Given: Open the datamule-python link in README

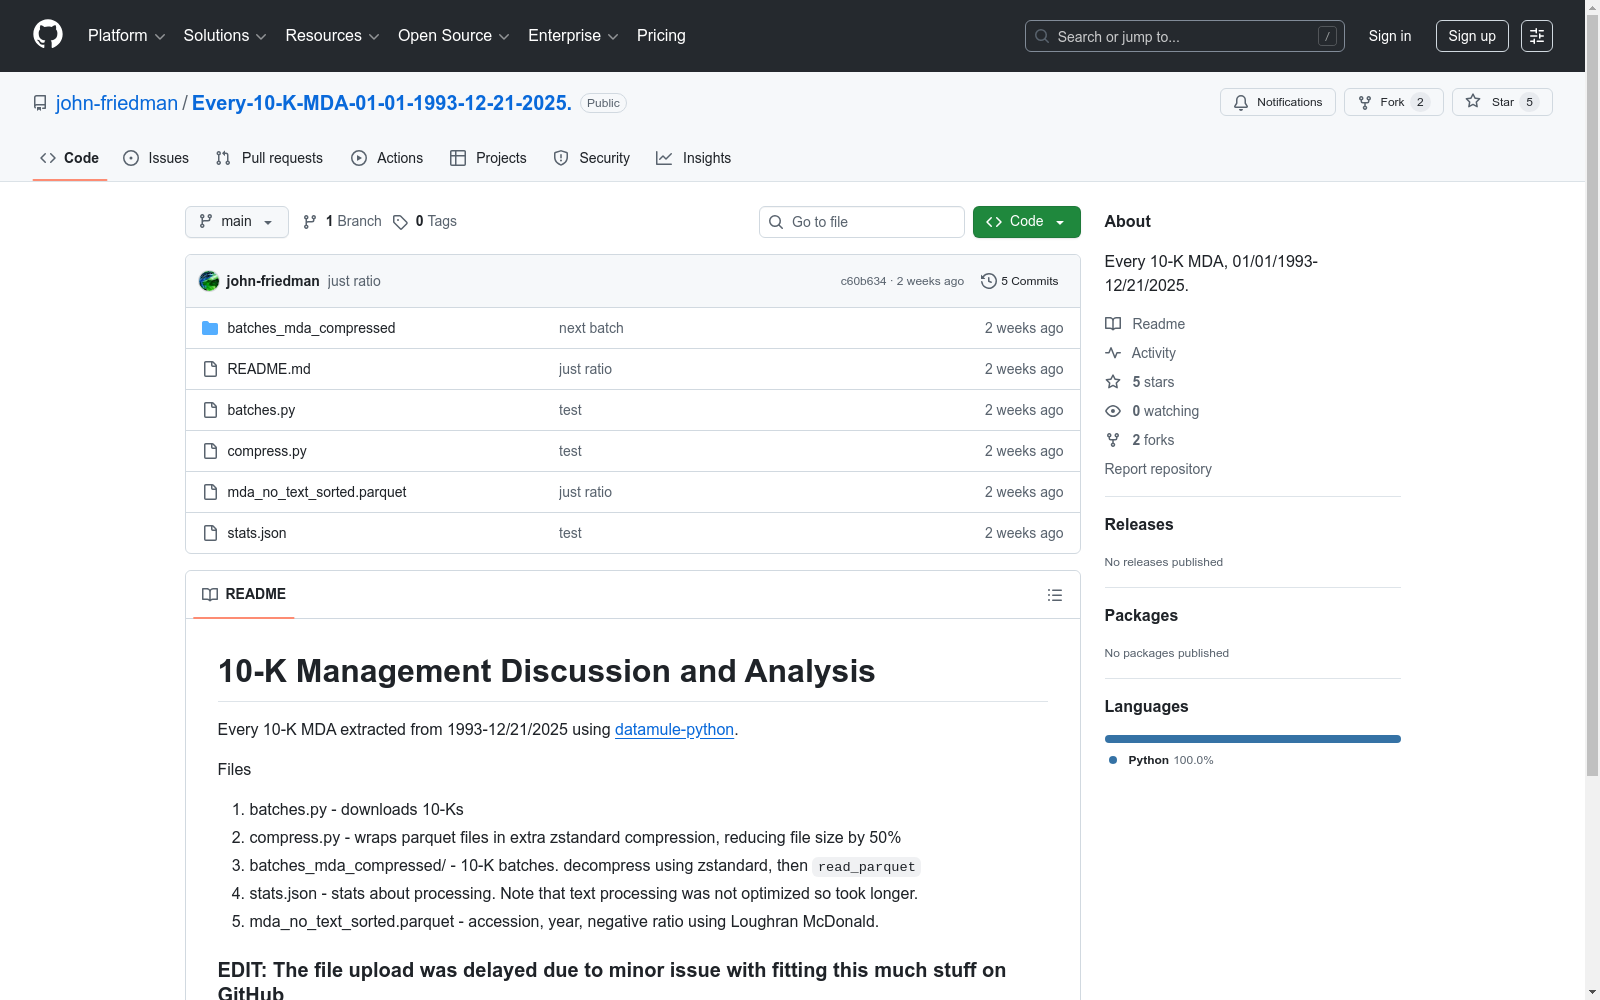Looking at the screenshot, I should (x=674, y=729).
